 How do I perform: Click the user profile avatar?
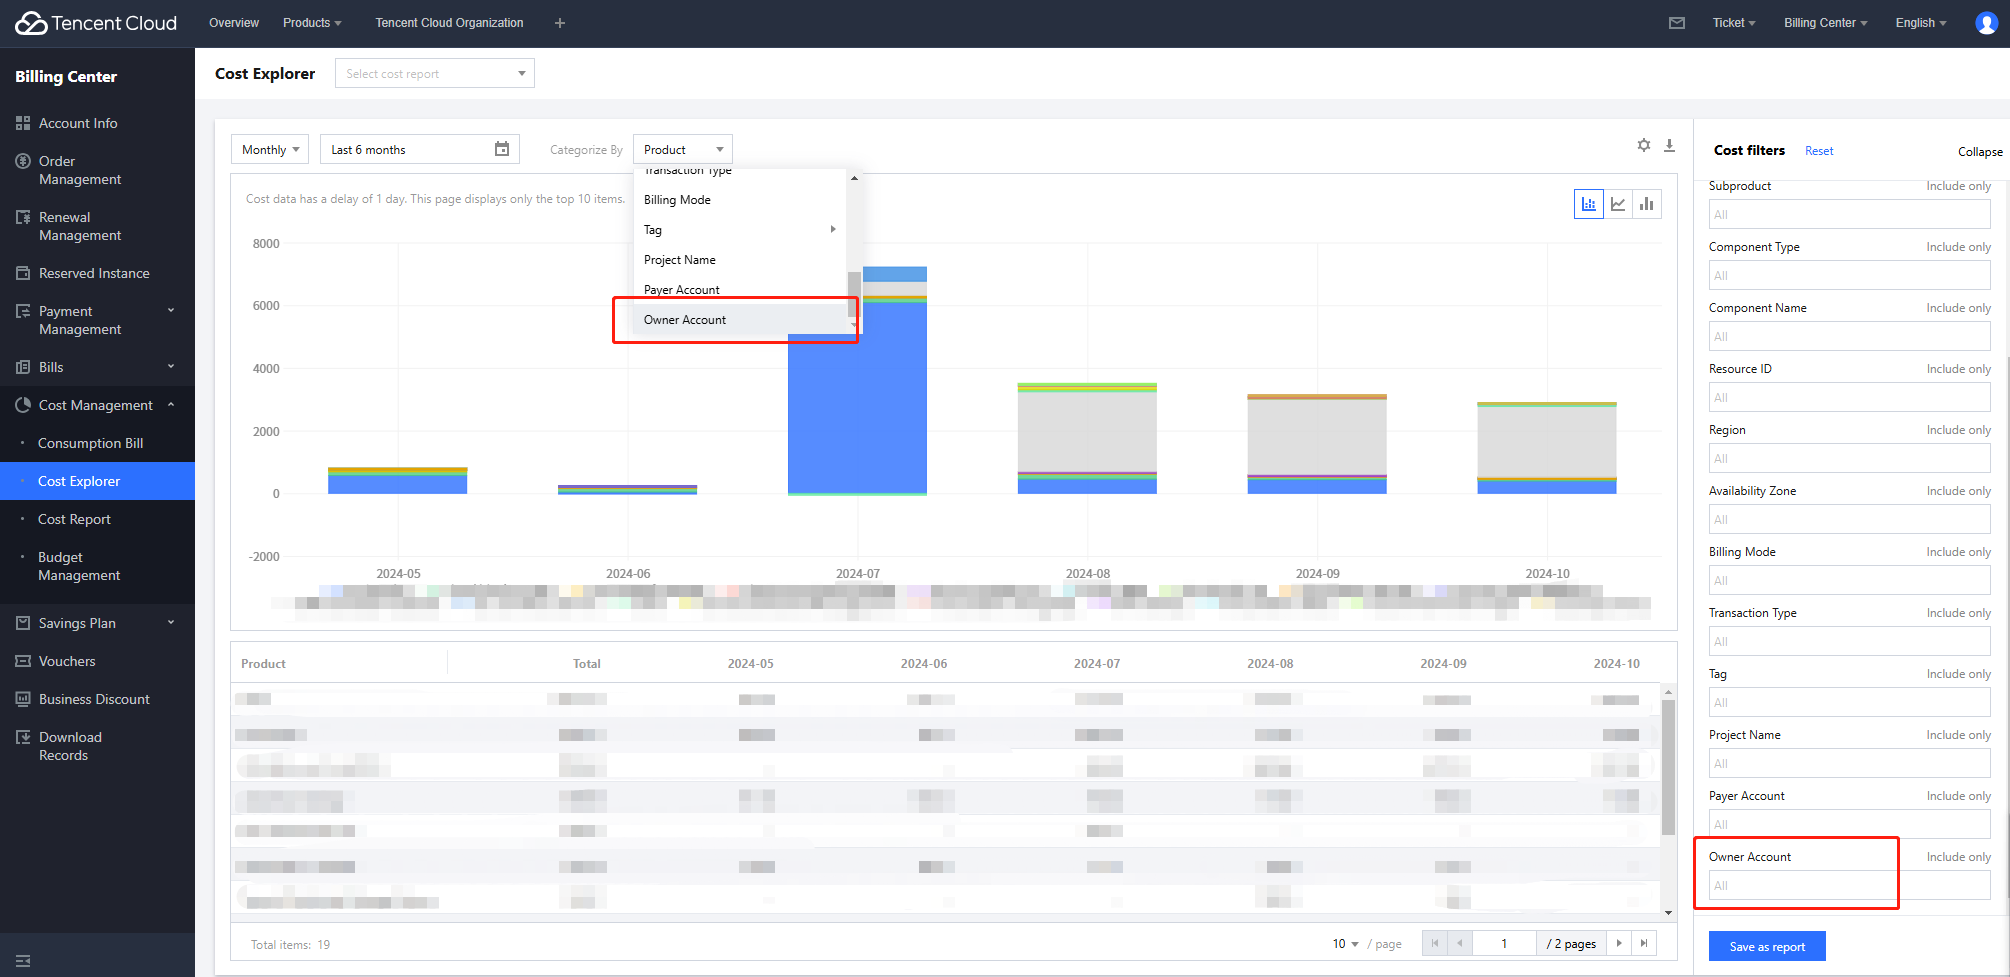pos(1986,23)
